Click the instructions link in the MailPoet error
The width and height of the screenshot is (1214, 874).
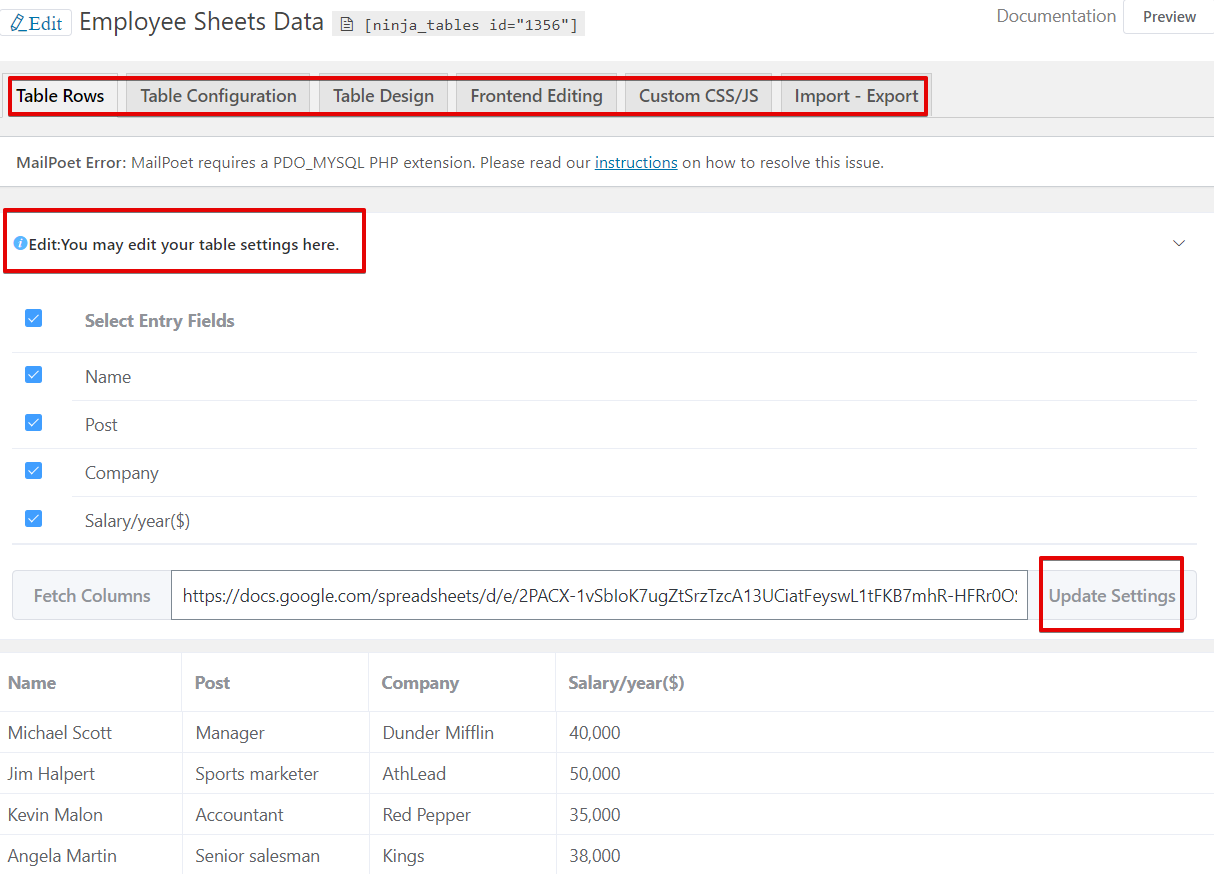coord(636,162)
